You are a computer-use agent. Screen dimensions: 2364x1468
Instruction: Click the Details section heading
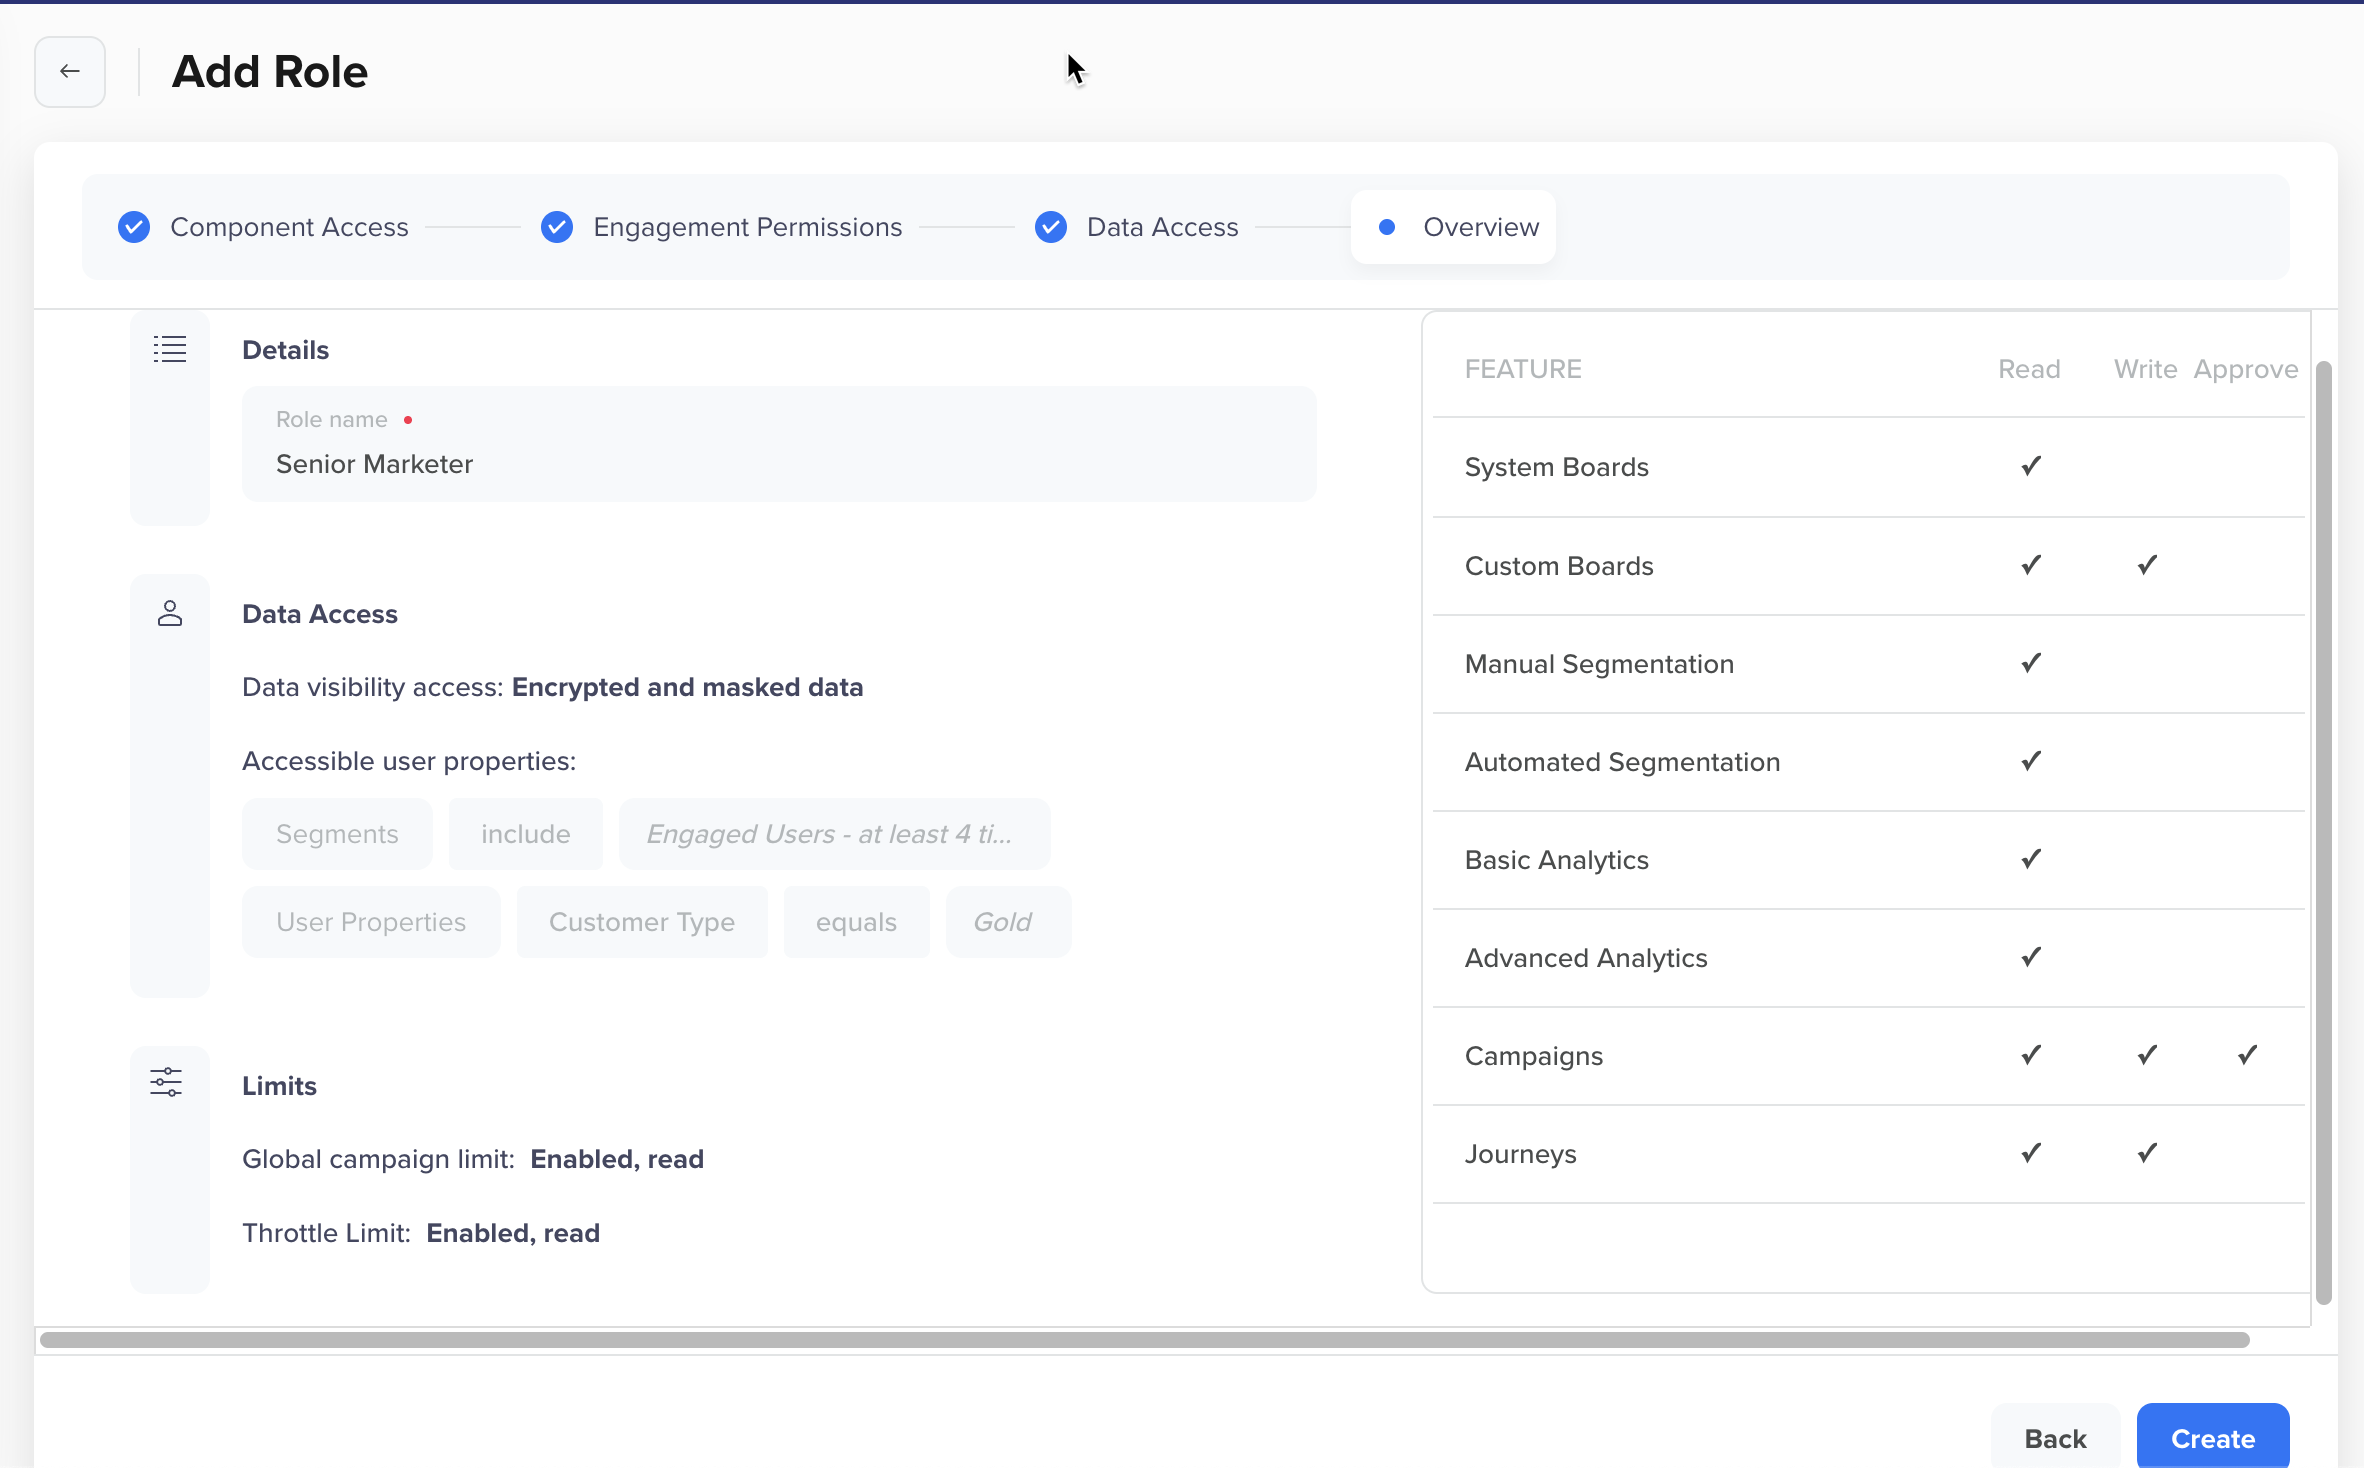(285, 350)
